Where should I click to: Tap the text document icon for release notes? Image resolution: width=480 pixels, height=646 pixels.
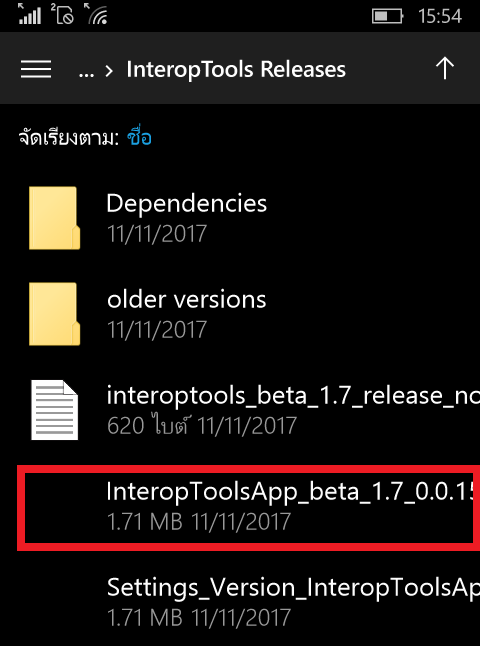(54, 410)
